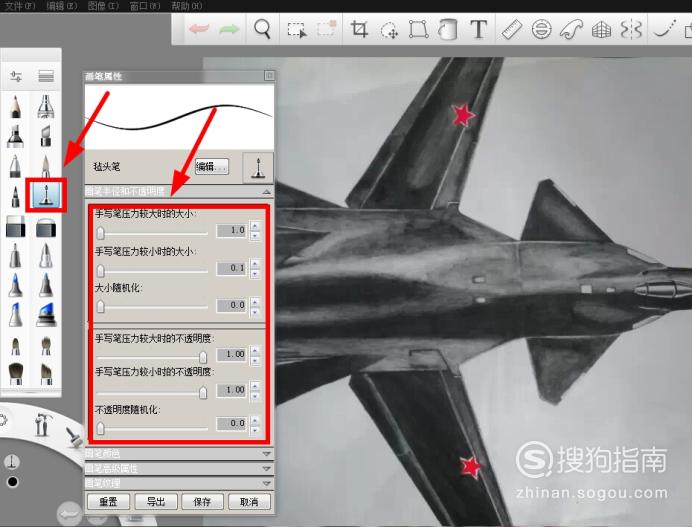Viewport: 692px width, 527px height.
Task: Open the 帮助 menu
Action: tap(186, 6)
